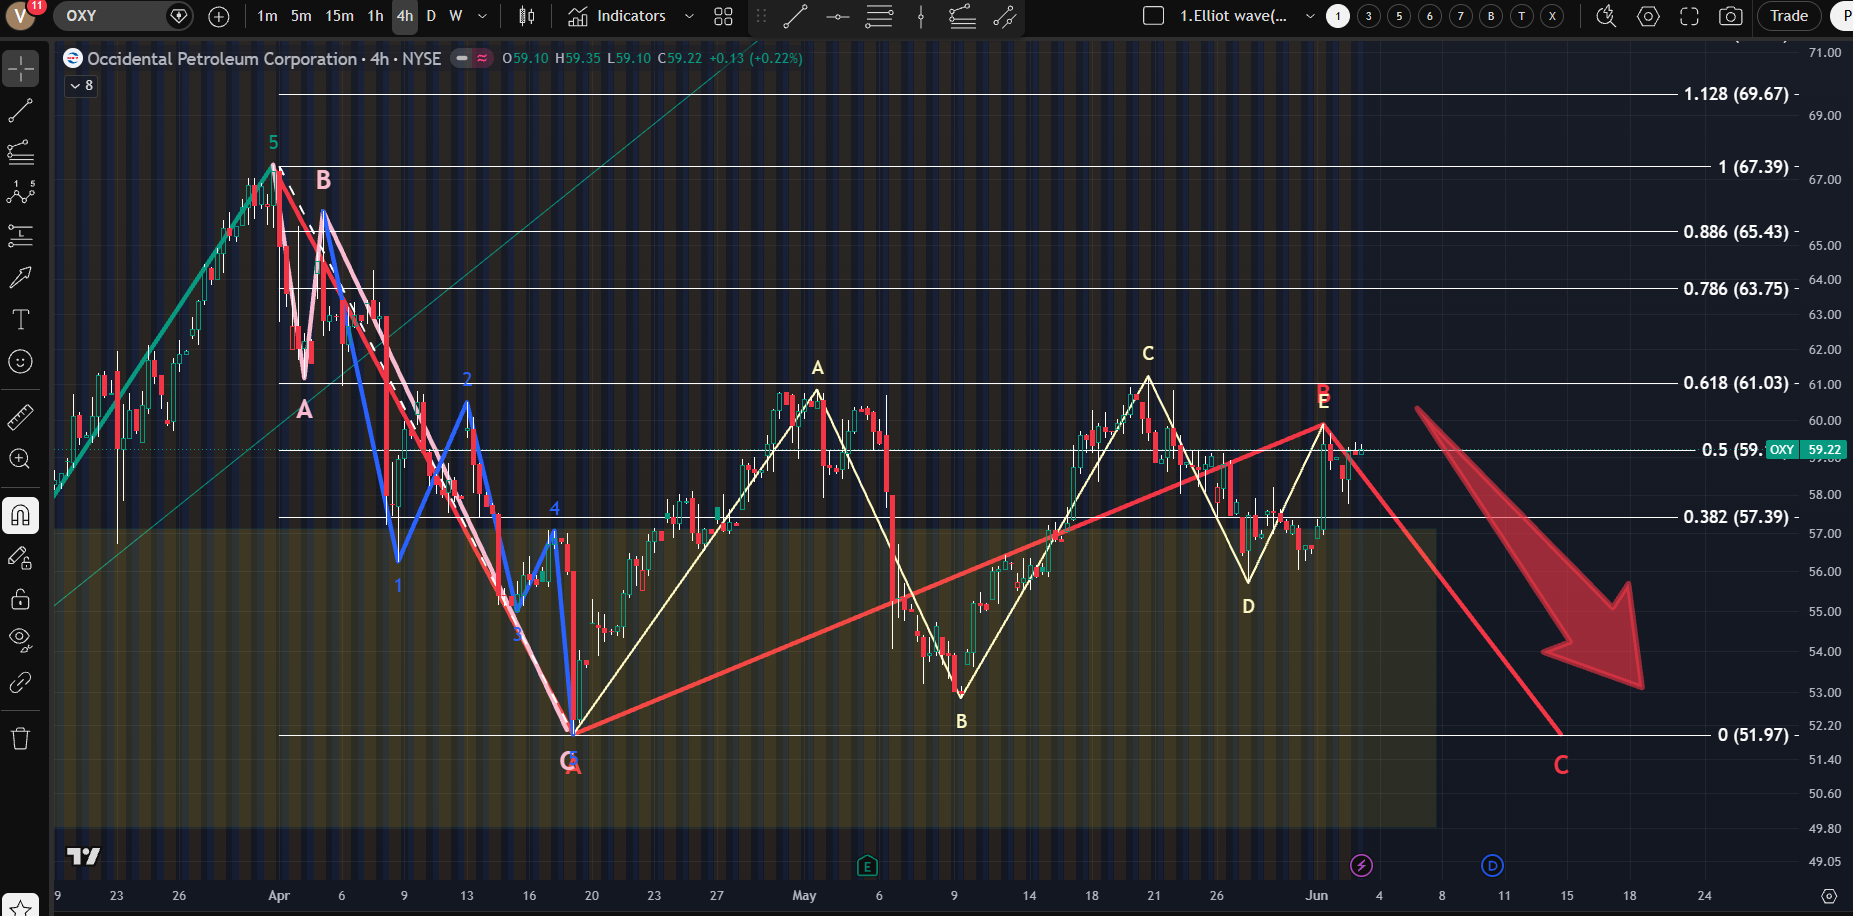Select the trend line tool in left sidebar
Screen dimensions: 1853x916
tap(20, 110)
